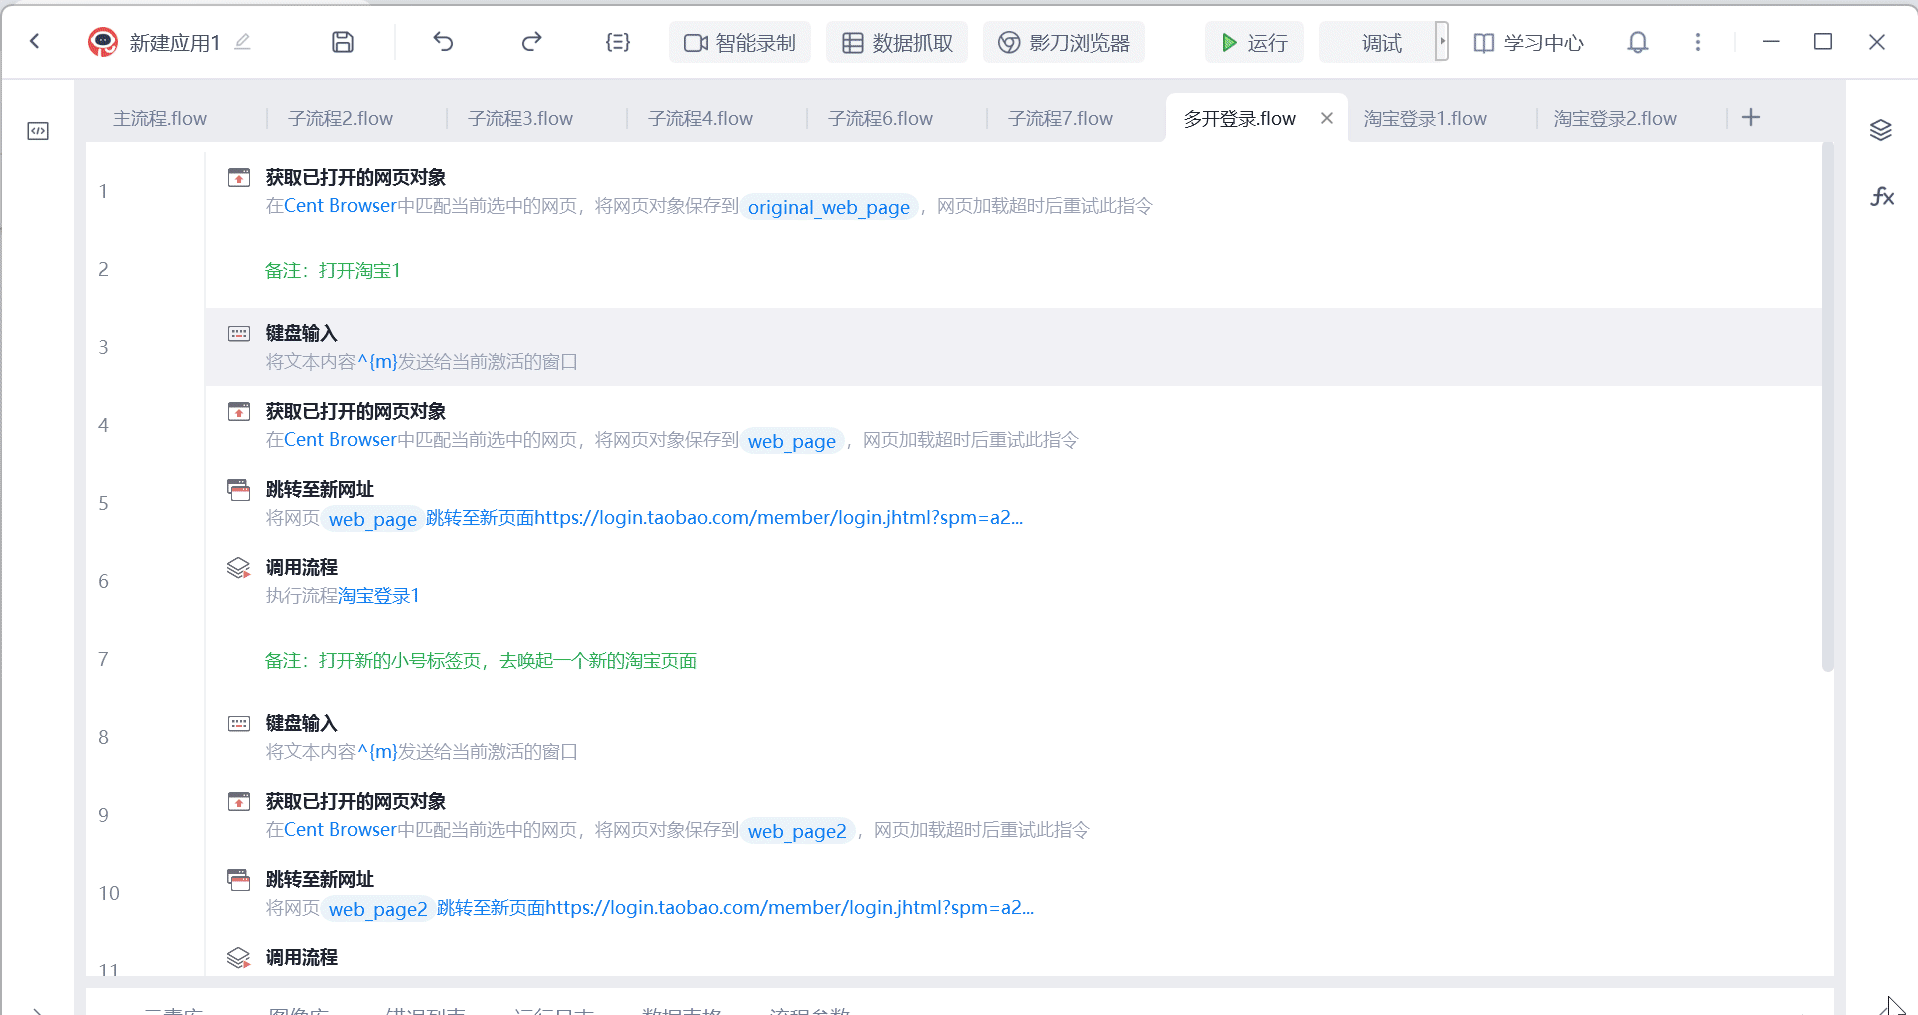Toggle the code view panel on left sidebar
The width and height of the screenshot is (1918, 1015).
click(x=38, y=131)
